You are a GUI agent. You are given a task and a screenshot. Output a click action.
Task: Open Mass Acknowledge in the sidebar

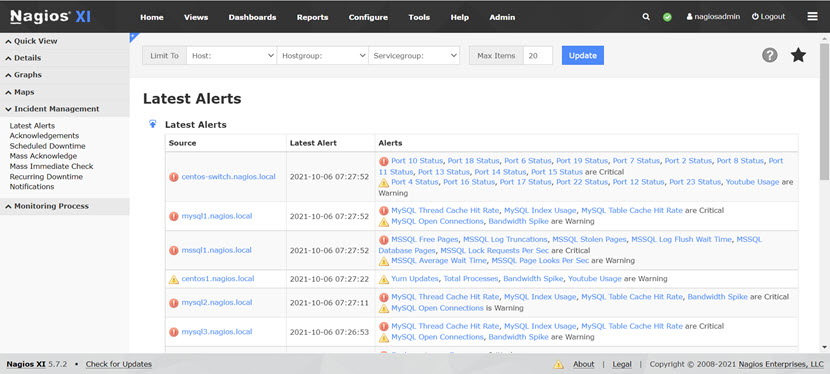pyautogui.click(x=43, y=156)
